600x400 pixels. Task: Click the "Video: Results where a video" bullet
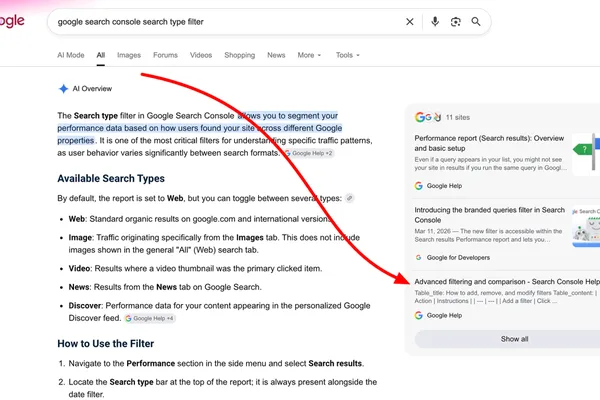(195, 269)
